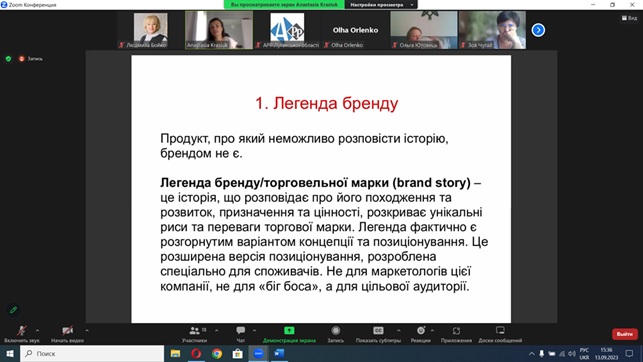Open Настройки просмотра view options dropdown
The image size is (643, 362).
(x=381, y=5)
